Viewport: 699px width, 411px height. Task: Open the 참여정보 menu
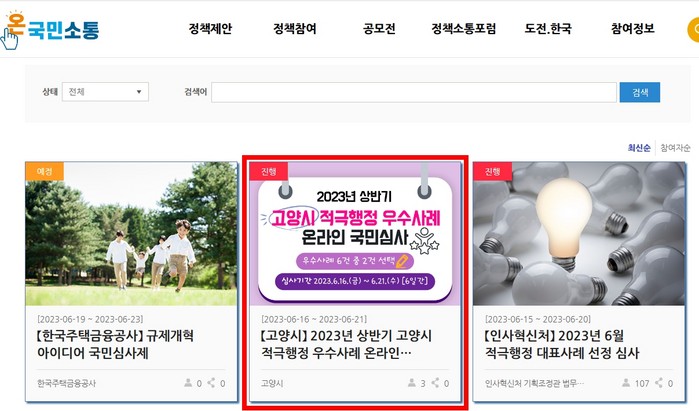633,29
